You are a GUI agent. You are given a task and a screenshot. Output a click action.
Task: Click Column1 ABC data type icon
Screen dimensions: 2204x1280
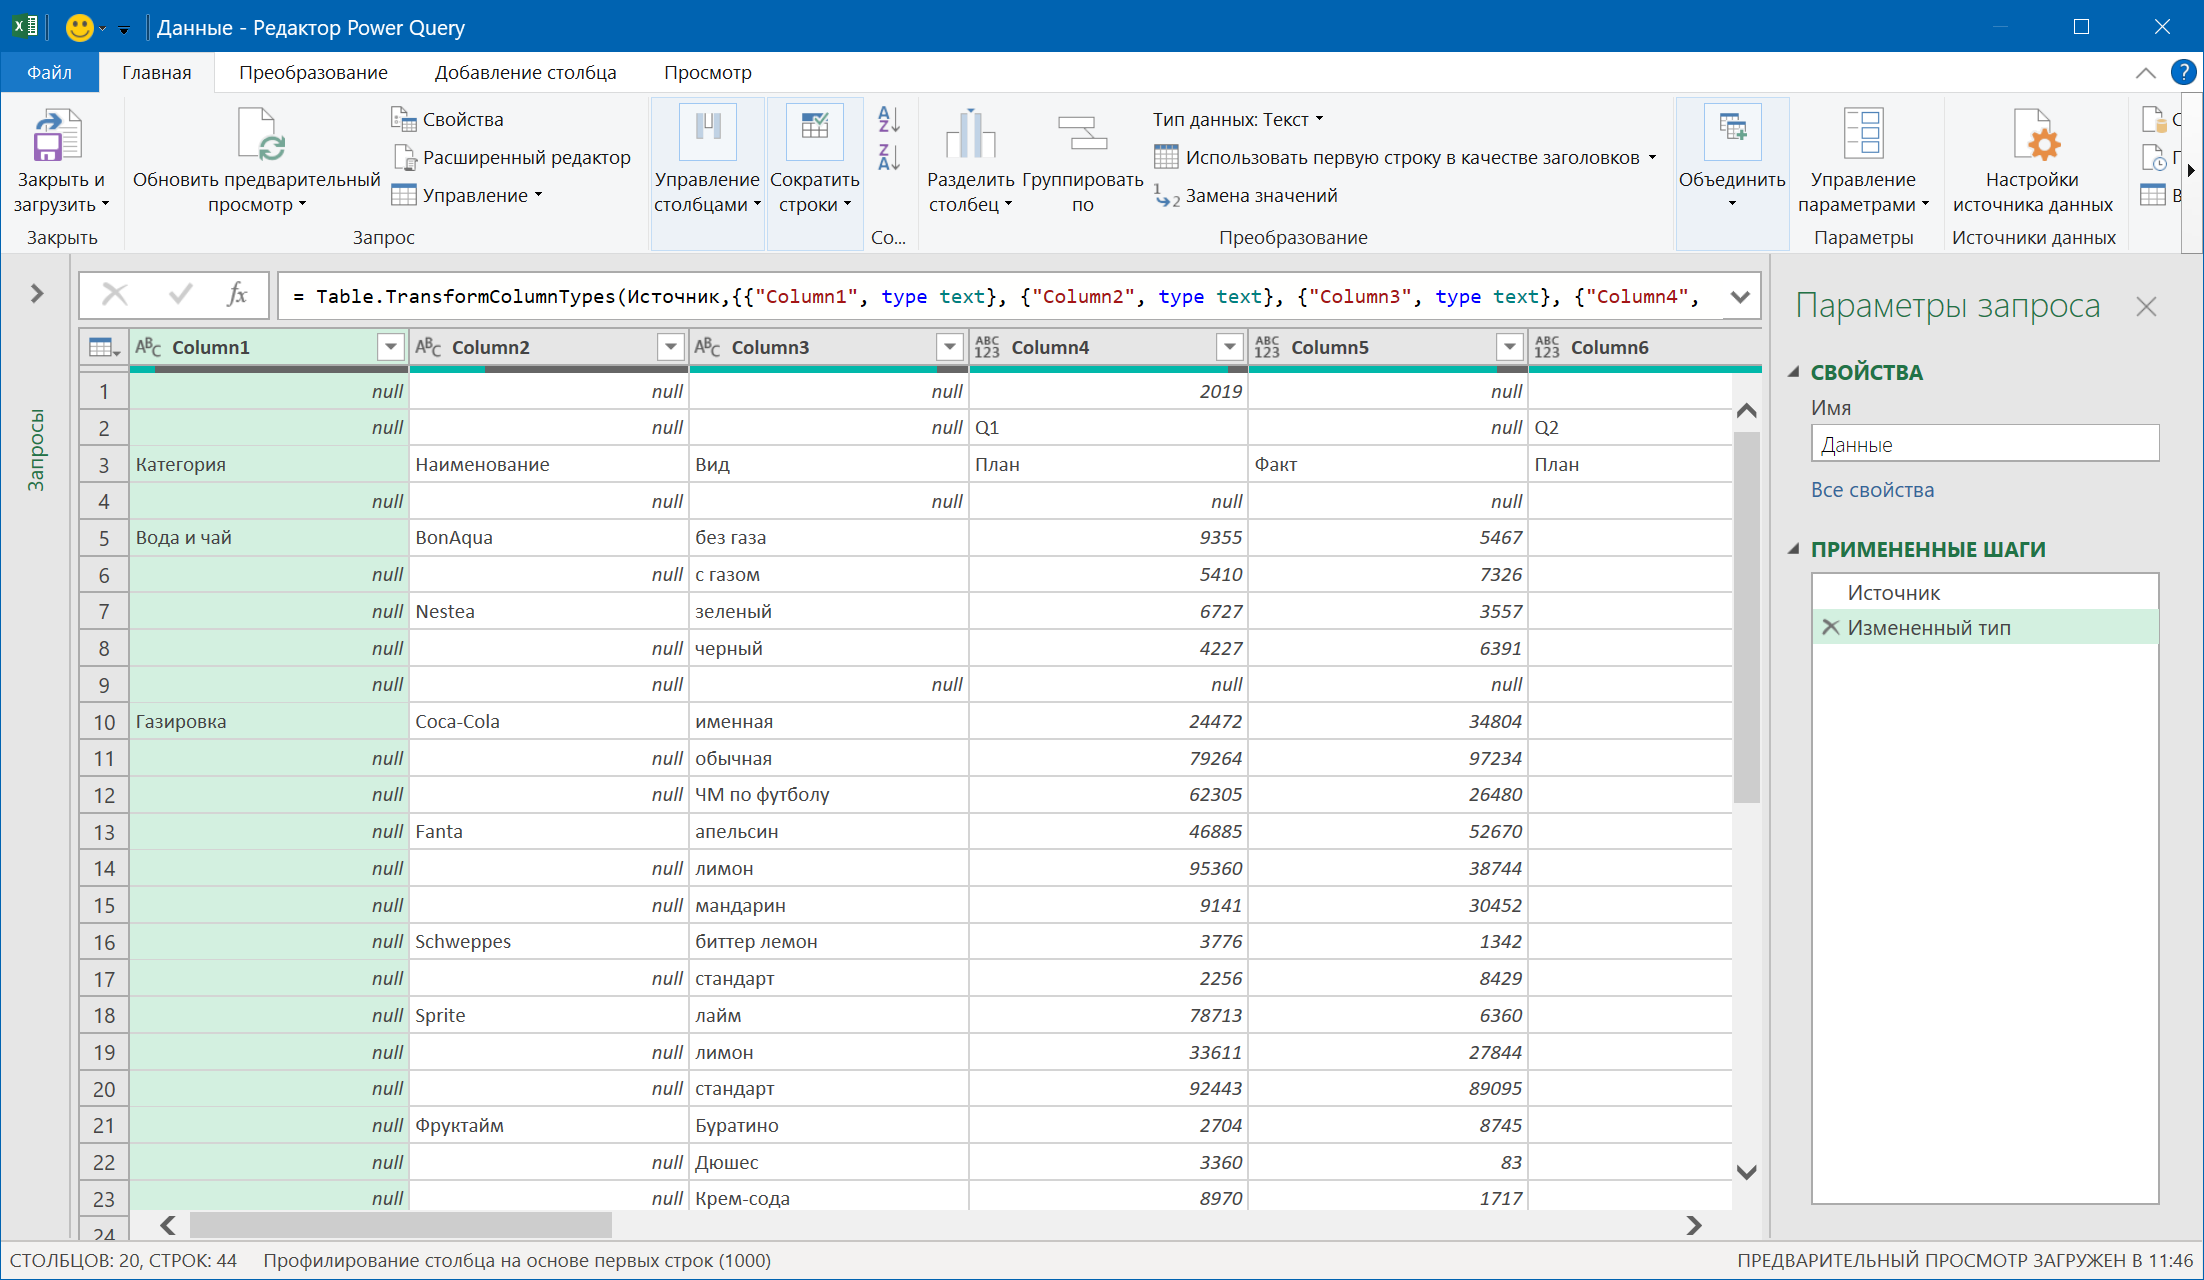(x=148, y=347)
